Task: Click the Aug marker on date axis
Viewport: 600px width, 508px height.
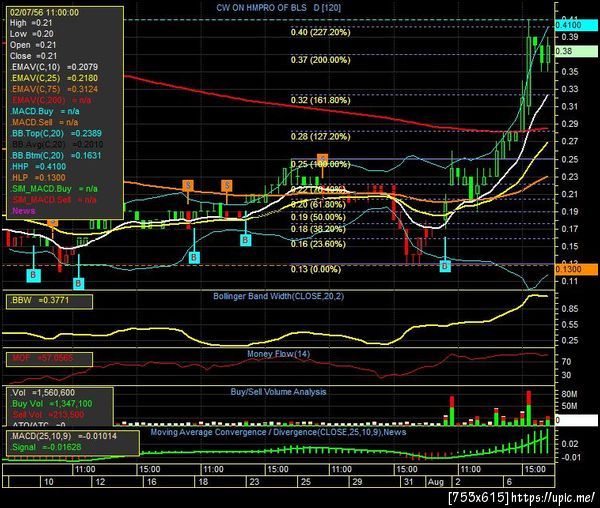Action: (x=435, y=482)
